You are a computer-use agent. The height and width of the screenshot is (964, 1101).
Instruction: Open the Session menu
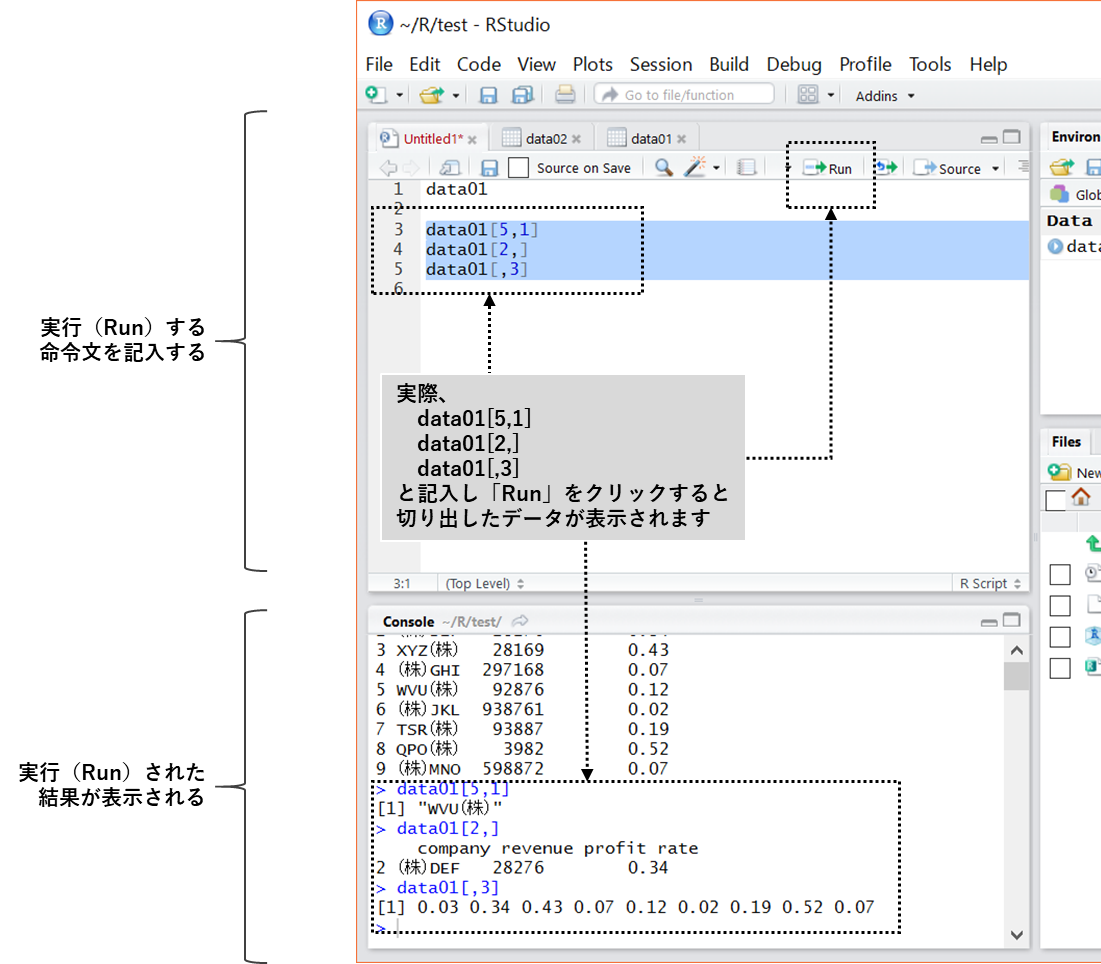click(x=660, y=64)
